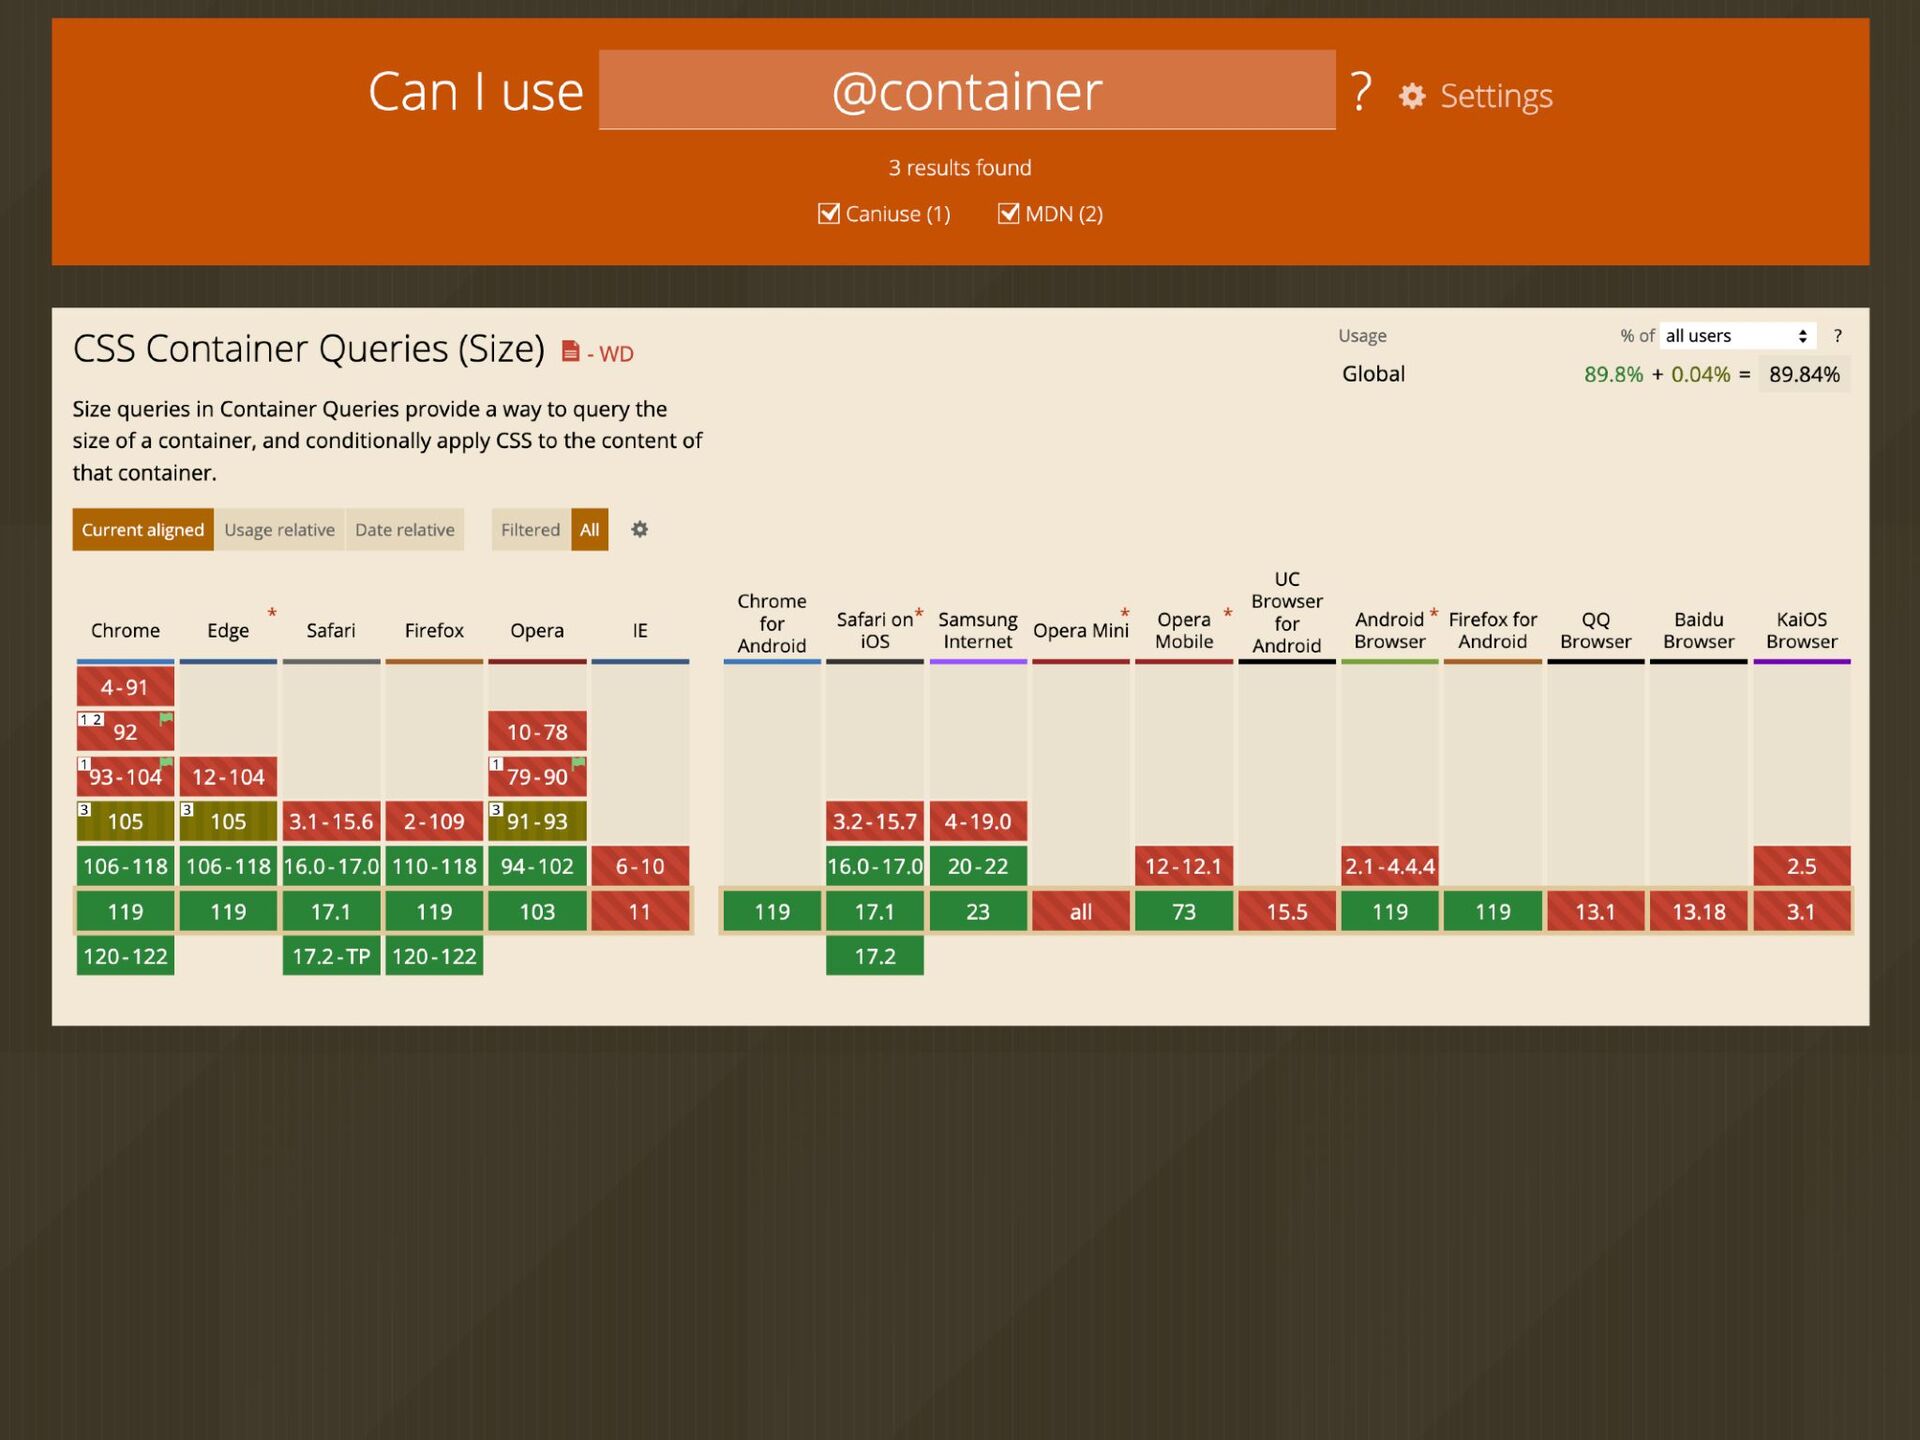Screen dimensions: 1920x1440
Task: Click Opera Mobile note asterisk
Action: pyautogui.click(x=1227, y=613)
